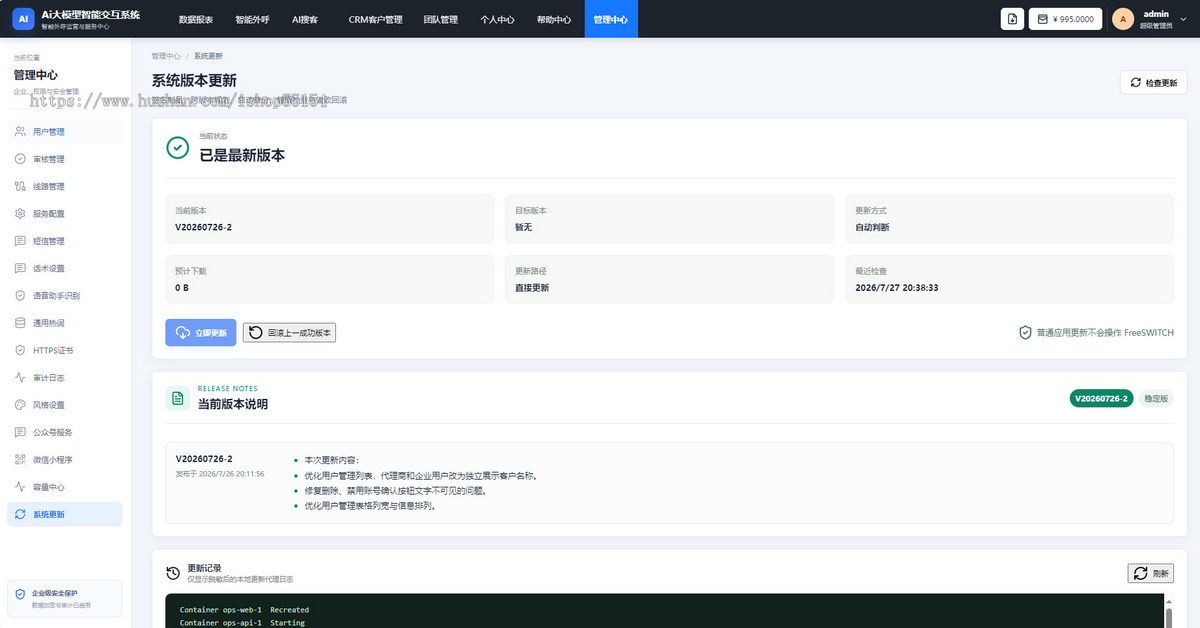The height and width of the screenshot is (628, 1200).
Task: Refresh the update log with 刷新
Action: point(1151,573)
